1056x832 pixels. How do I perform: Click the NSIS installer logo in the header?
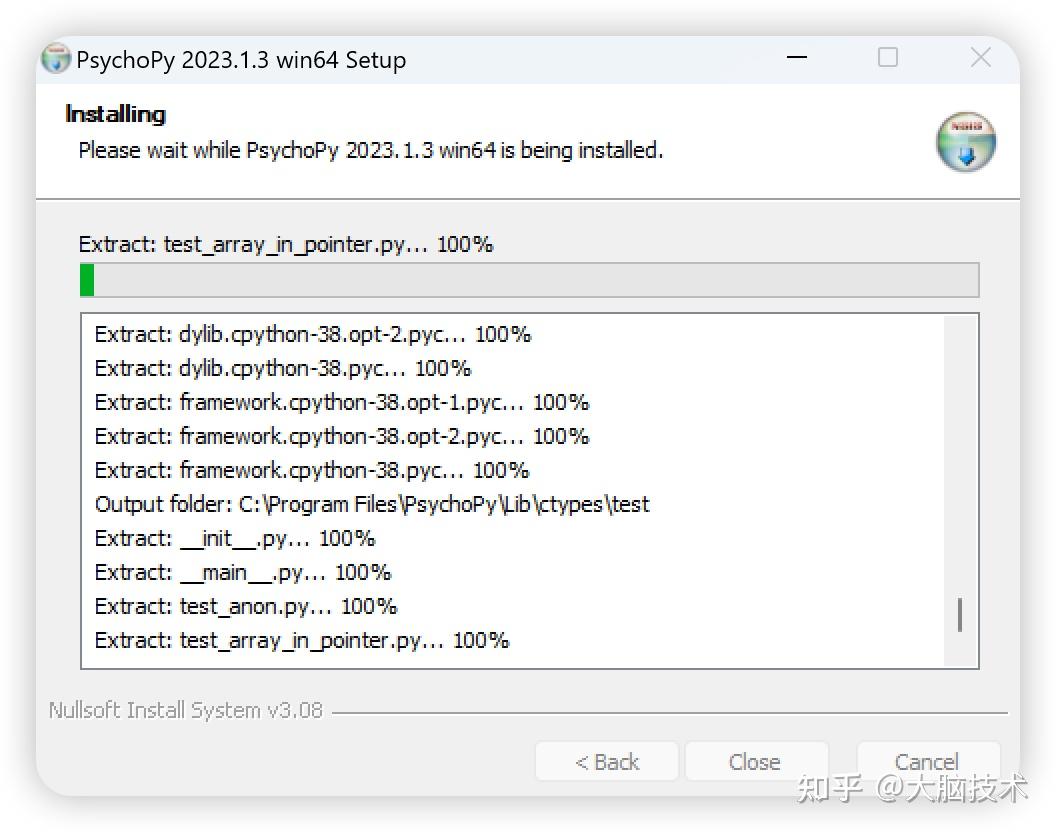965,143
